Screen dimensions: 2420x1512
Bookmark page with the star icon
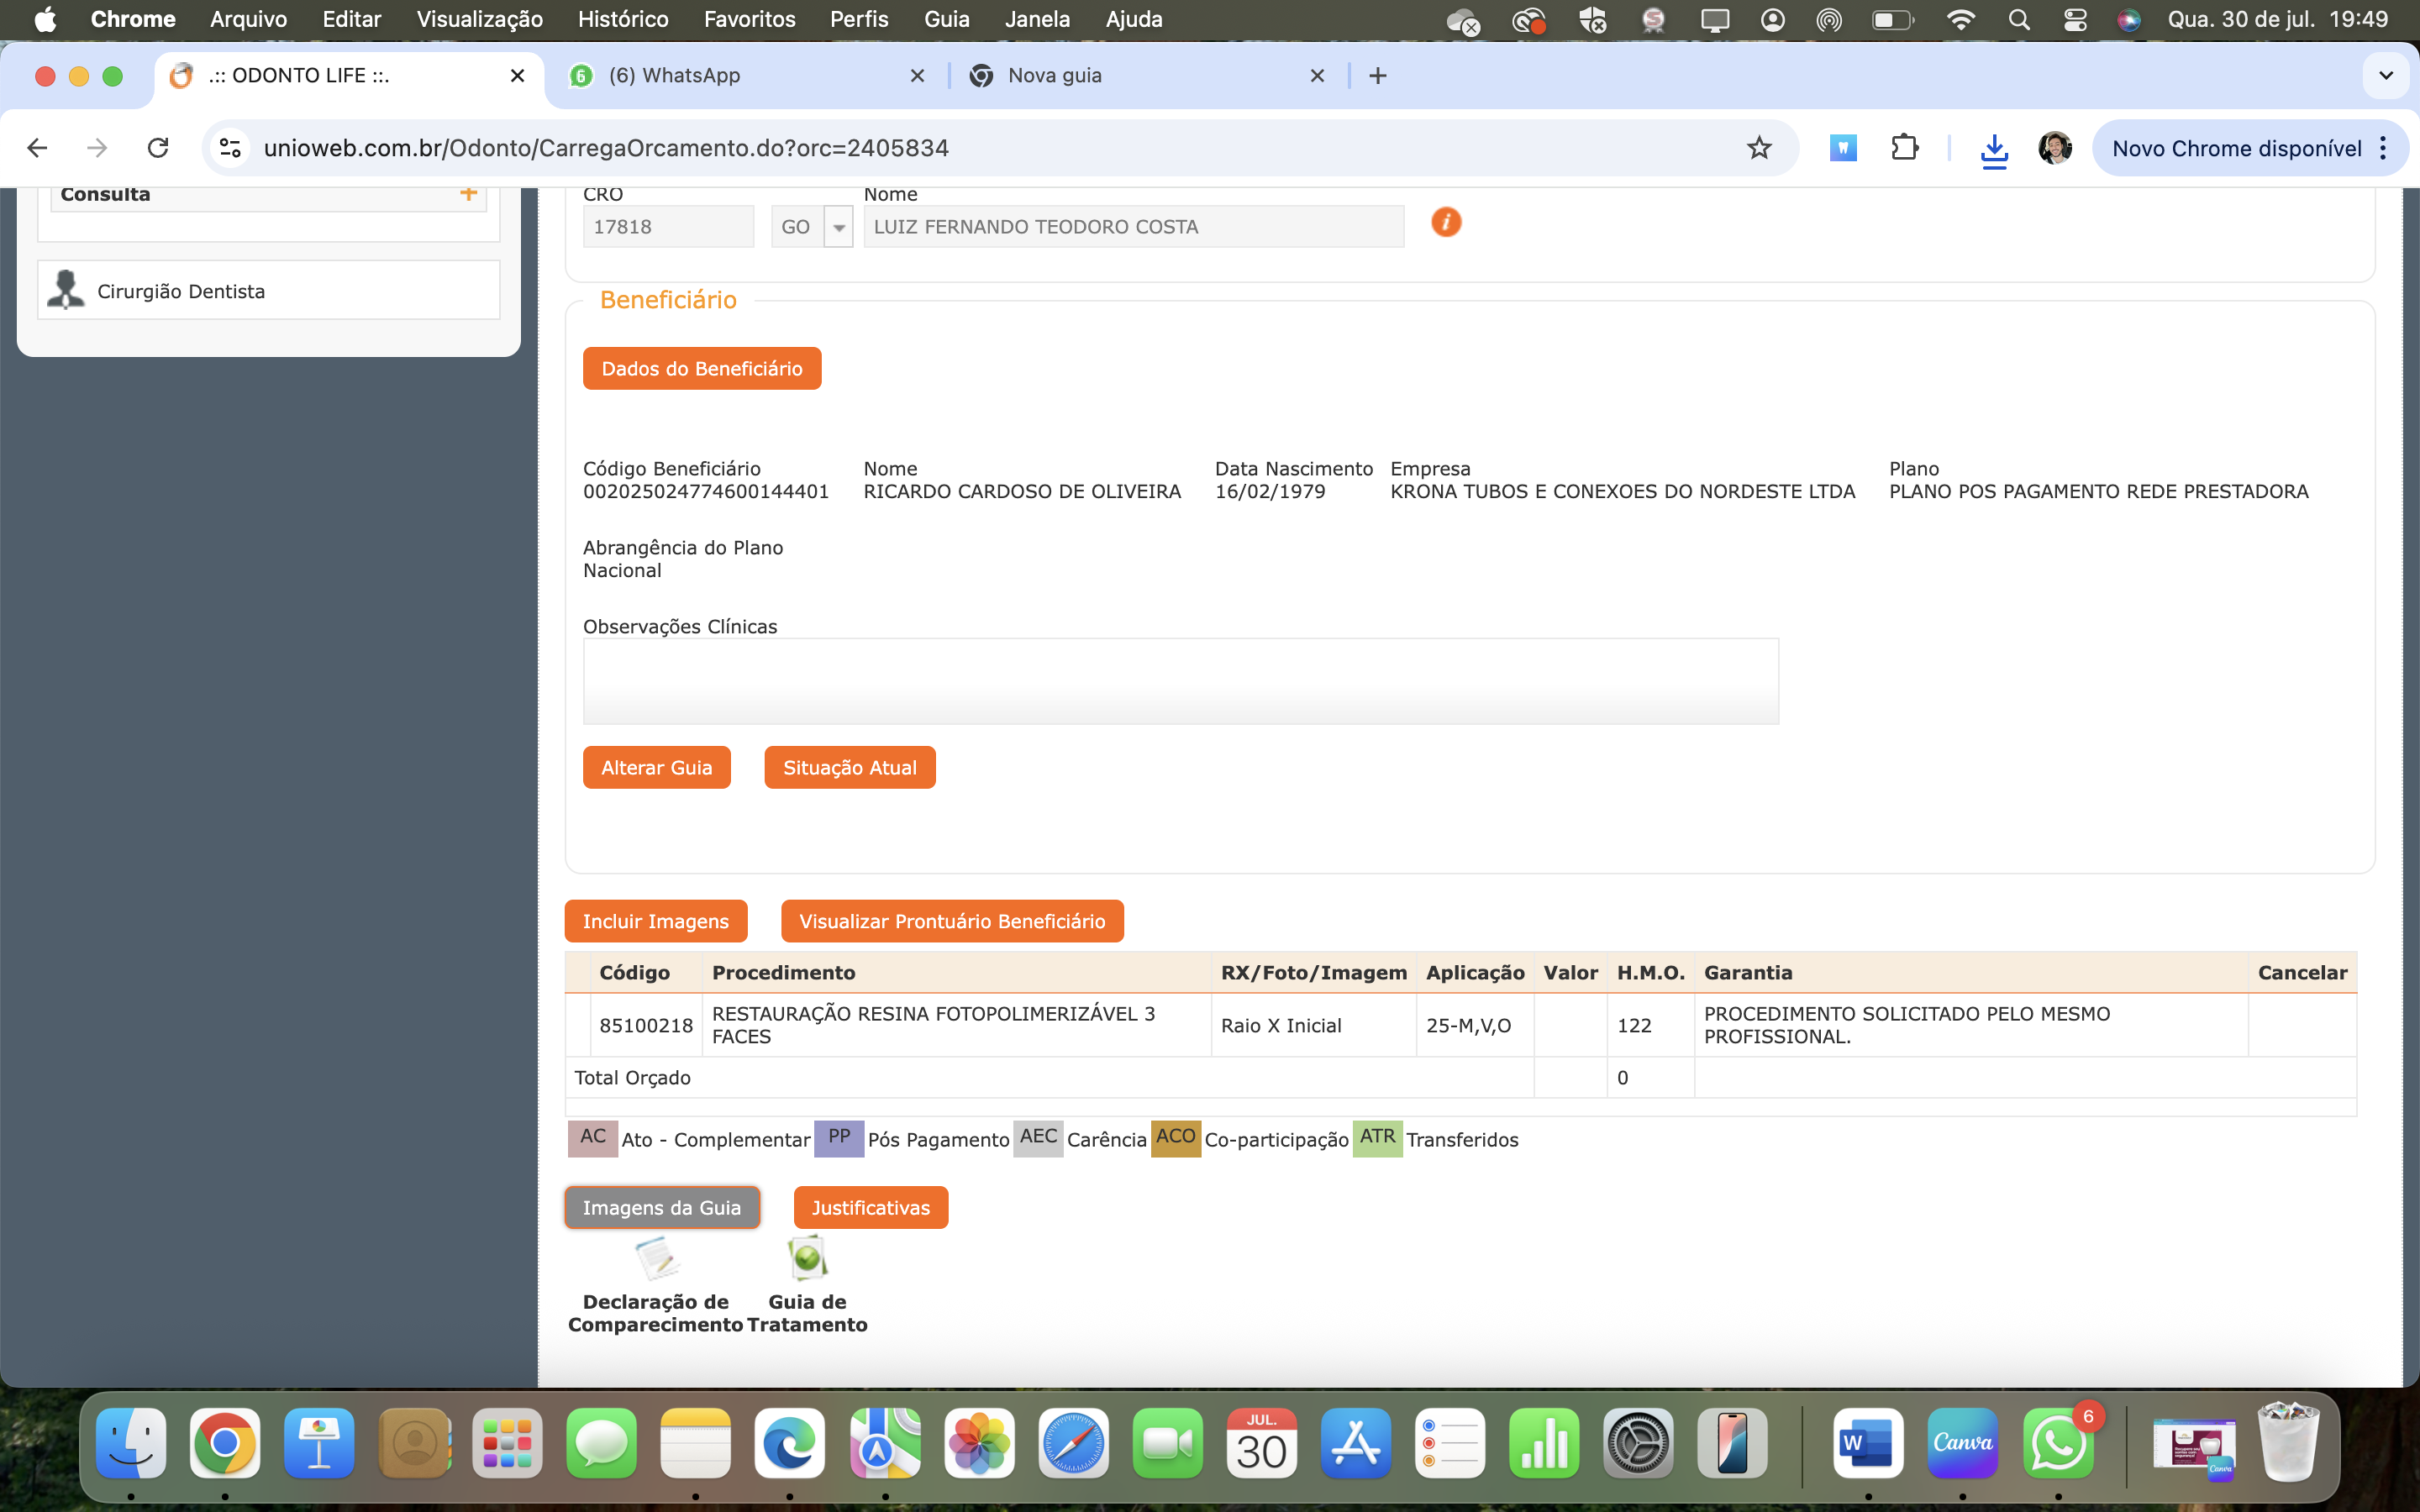(x=1759, y=148)
